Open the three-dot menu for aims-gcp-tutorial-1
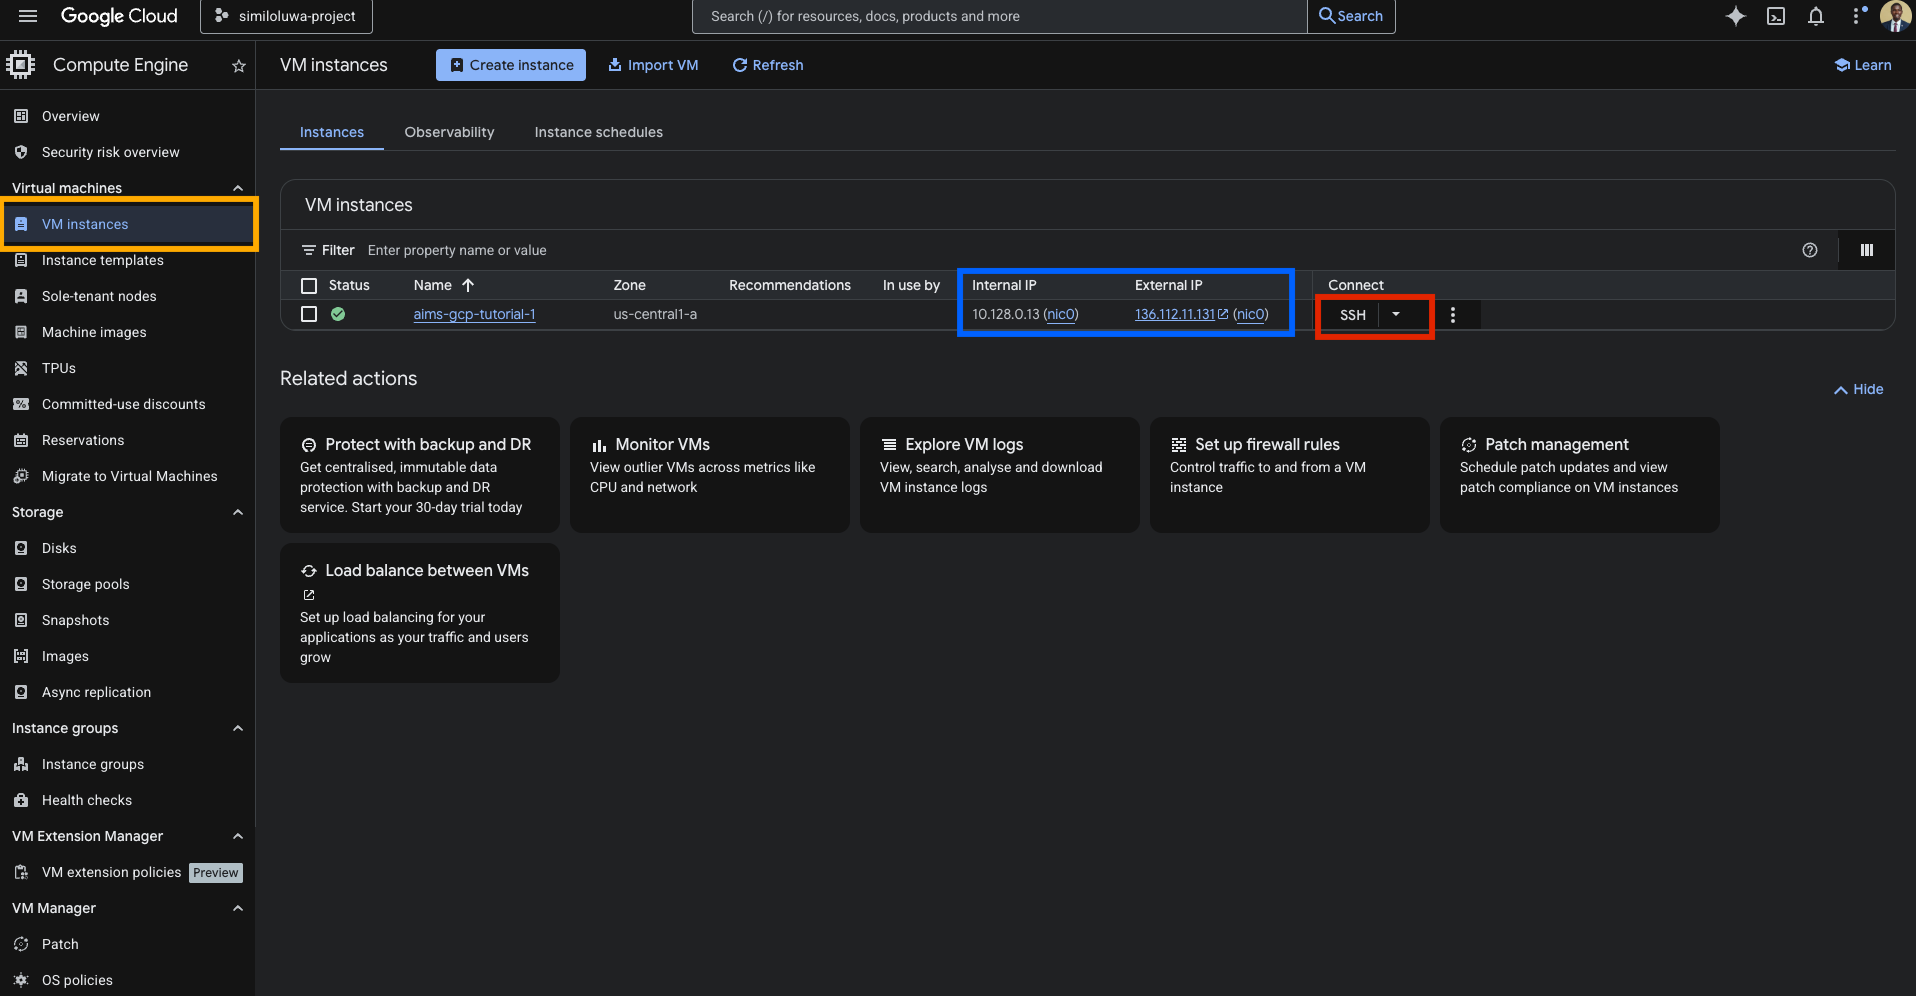Image resolution: width=1916 pixels, height=996 pixels. [1454, 314]
